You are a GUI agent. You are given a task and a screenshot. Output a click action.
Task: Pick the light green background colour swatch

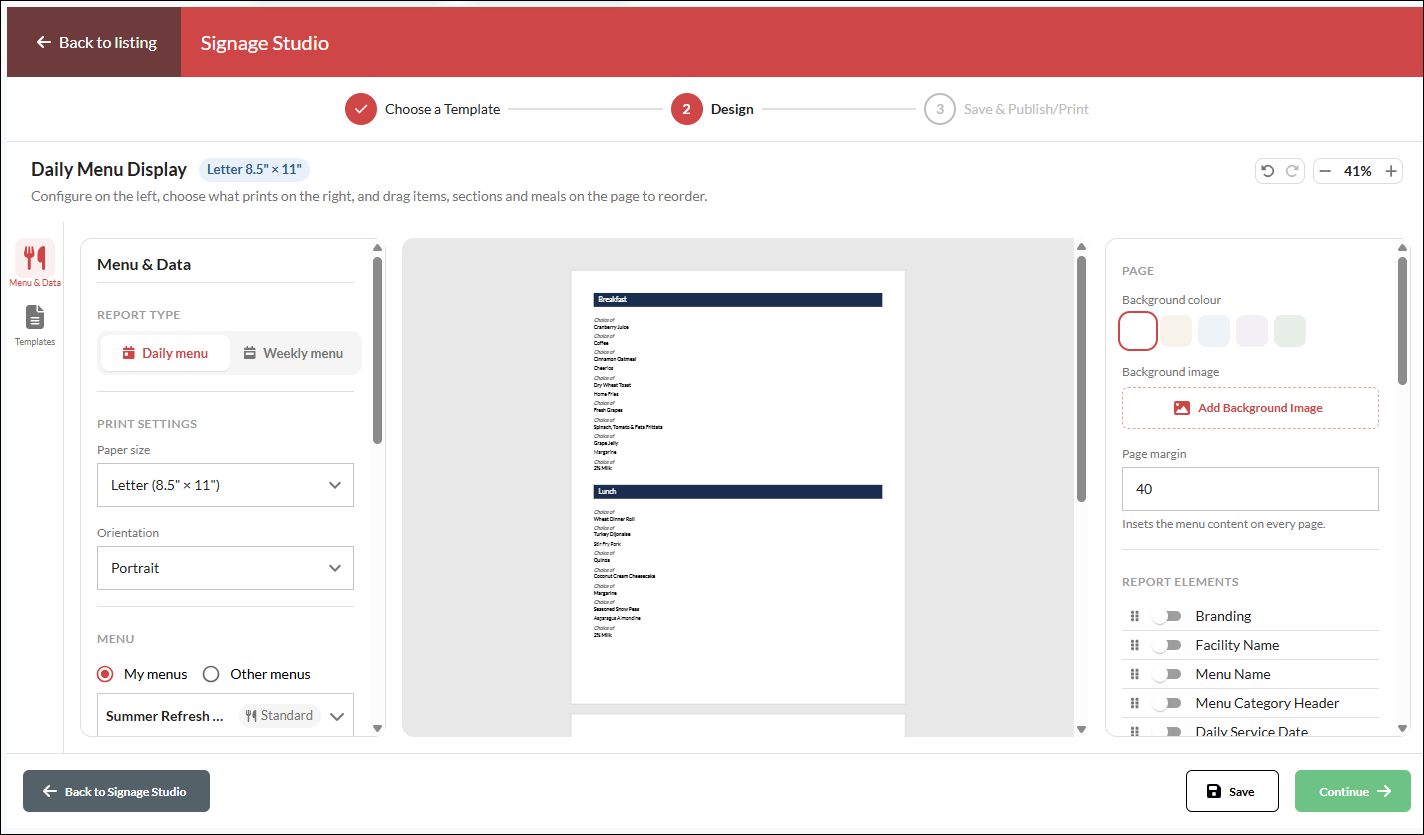1290,331
